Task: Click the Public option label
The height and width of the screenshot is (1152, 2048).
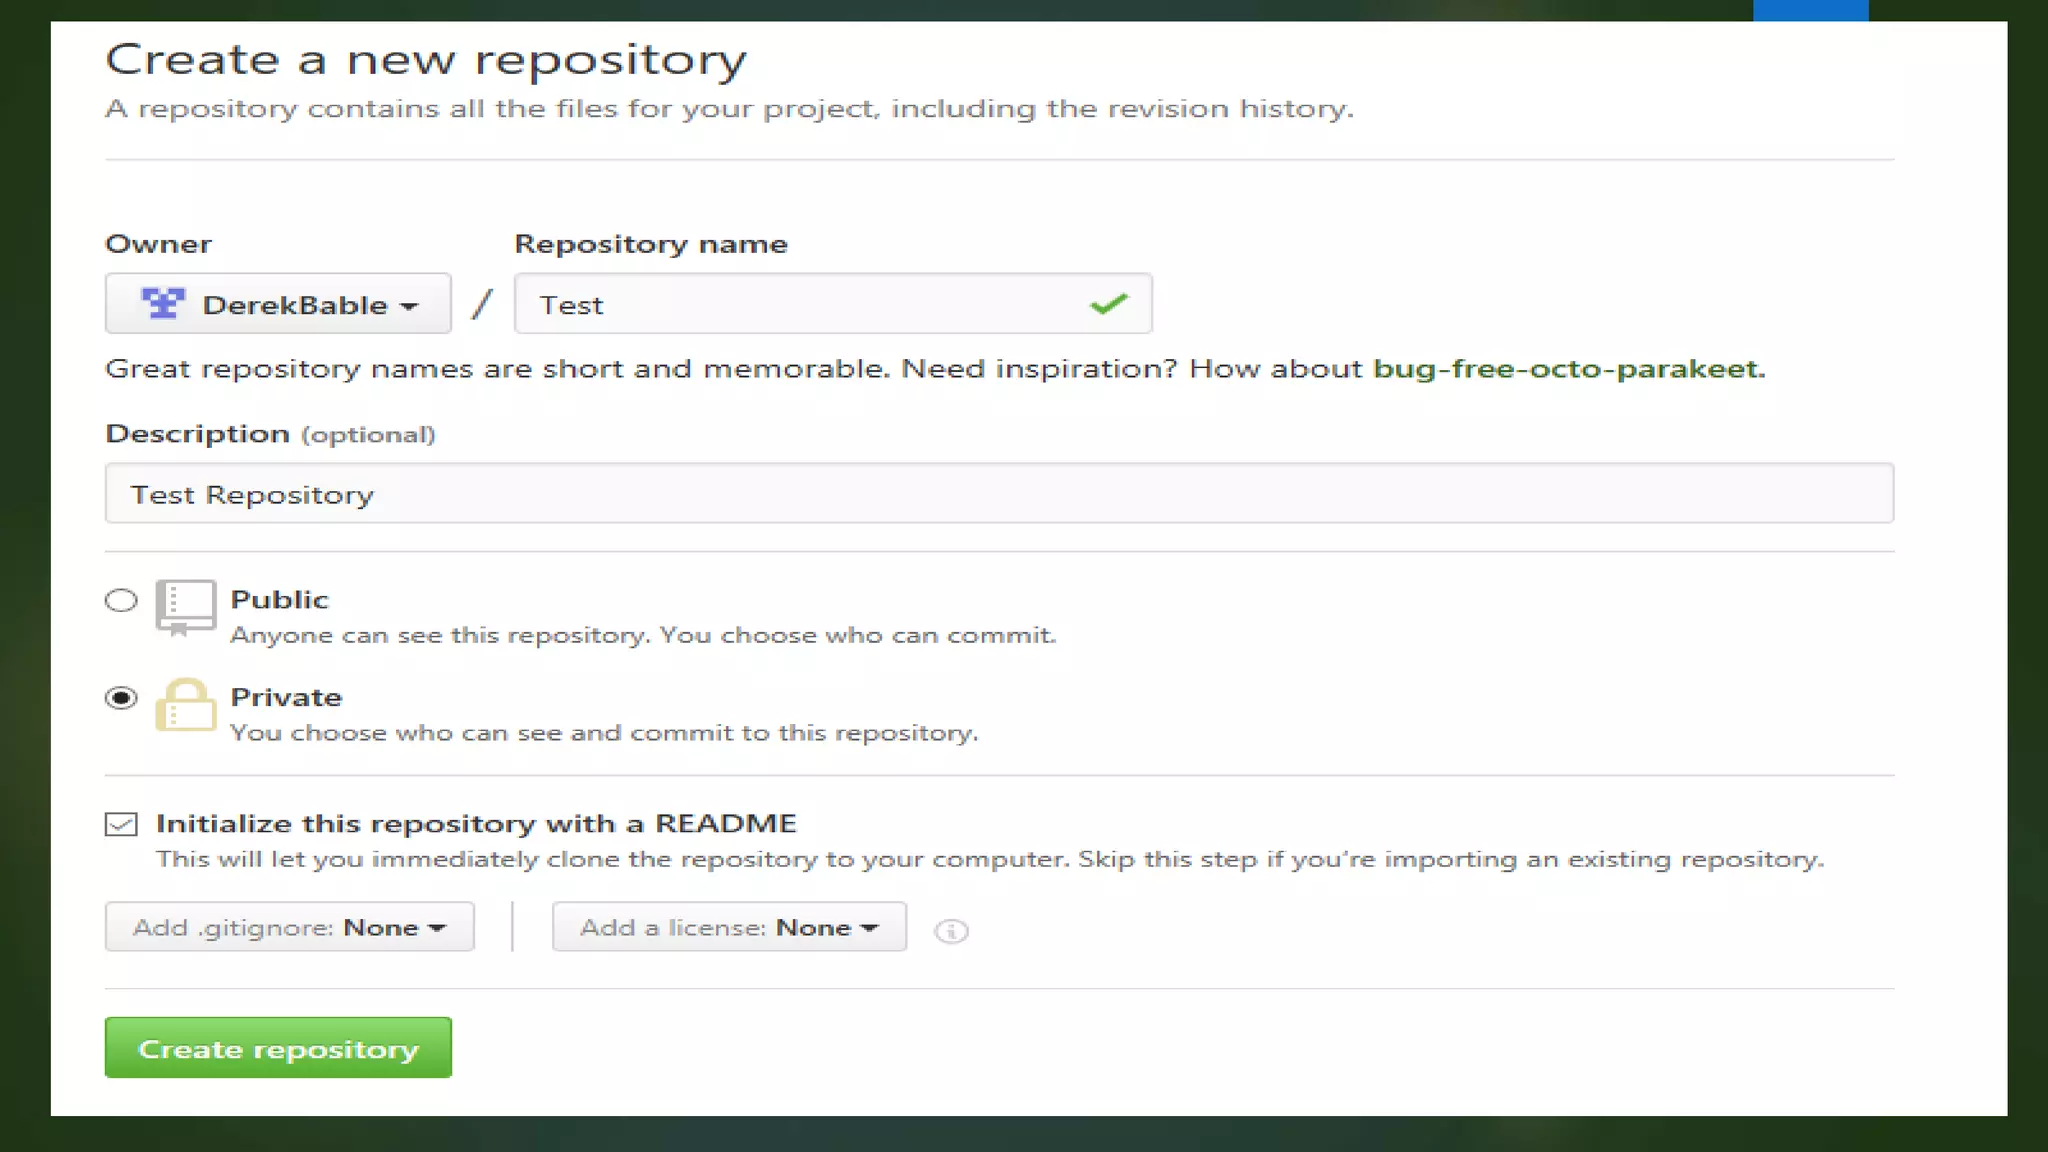Action: [279, 599]
